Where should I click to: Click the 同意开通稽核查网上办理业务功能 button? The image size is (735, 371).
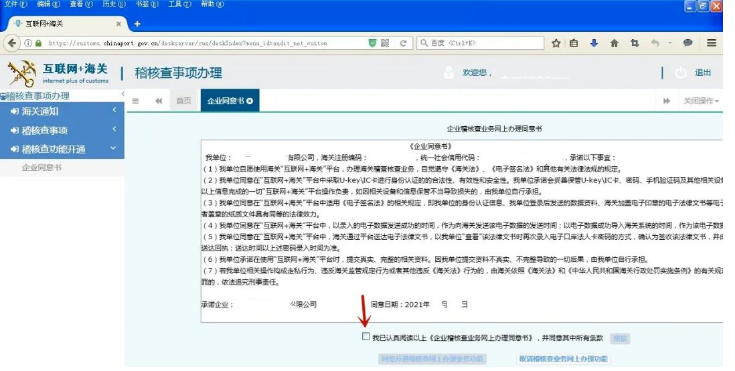432,359
